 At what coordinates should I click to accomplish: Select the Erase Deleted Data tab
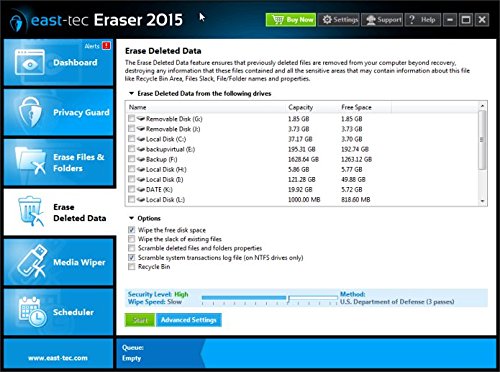tap(59, 212)
